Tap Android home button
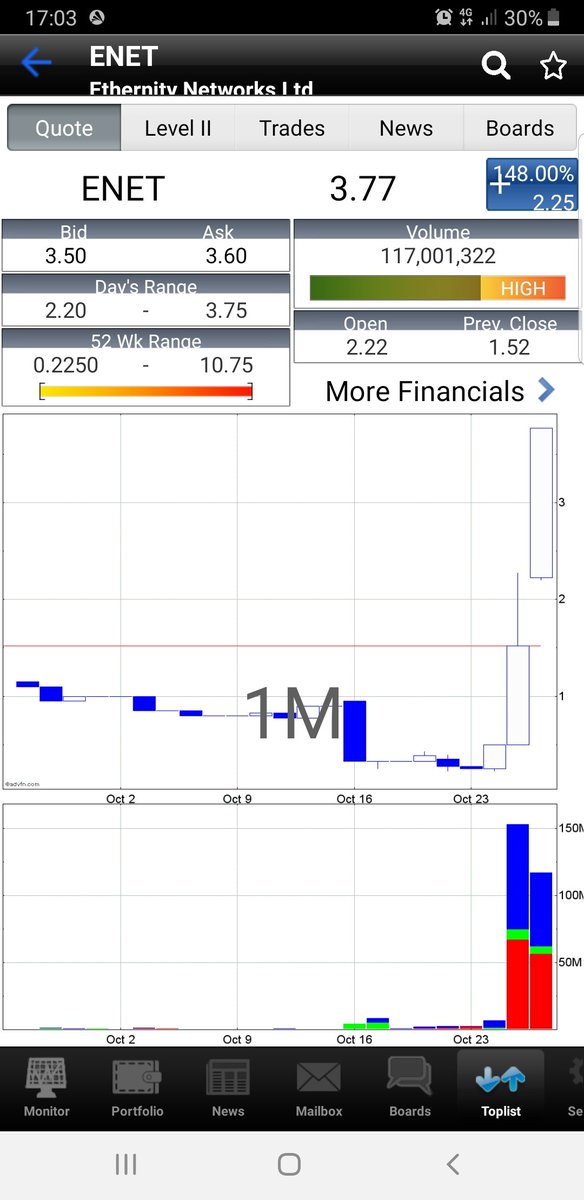The width and height of the screenshot is (584, 1200). (289, 1164)
